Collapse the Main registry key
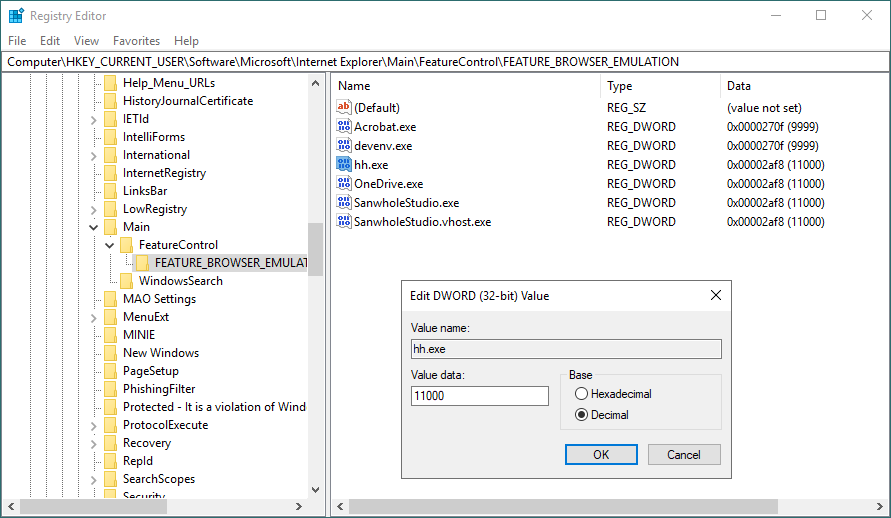This screenshot has height=518, width=891. click(x=94, y=227)
